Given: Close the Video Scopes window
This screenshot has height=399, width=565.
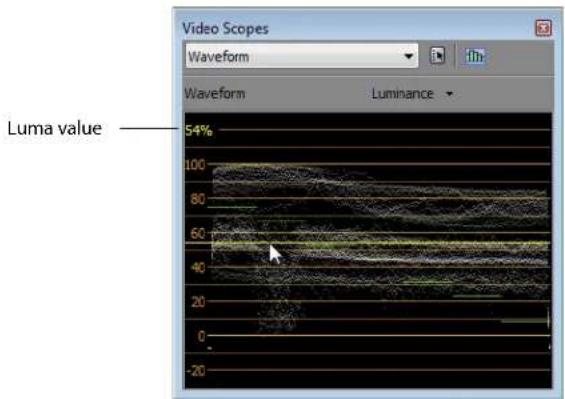Looking at the screenshot, I should (543, 28).
